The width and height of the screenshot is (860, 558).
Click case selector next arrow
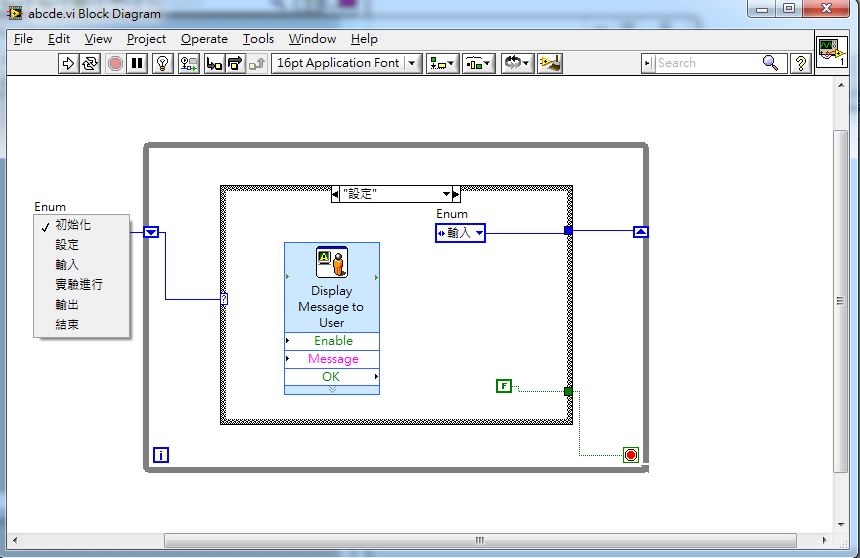click(x=456, y=194)
